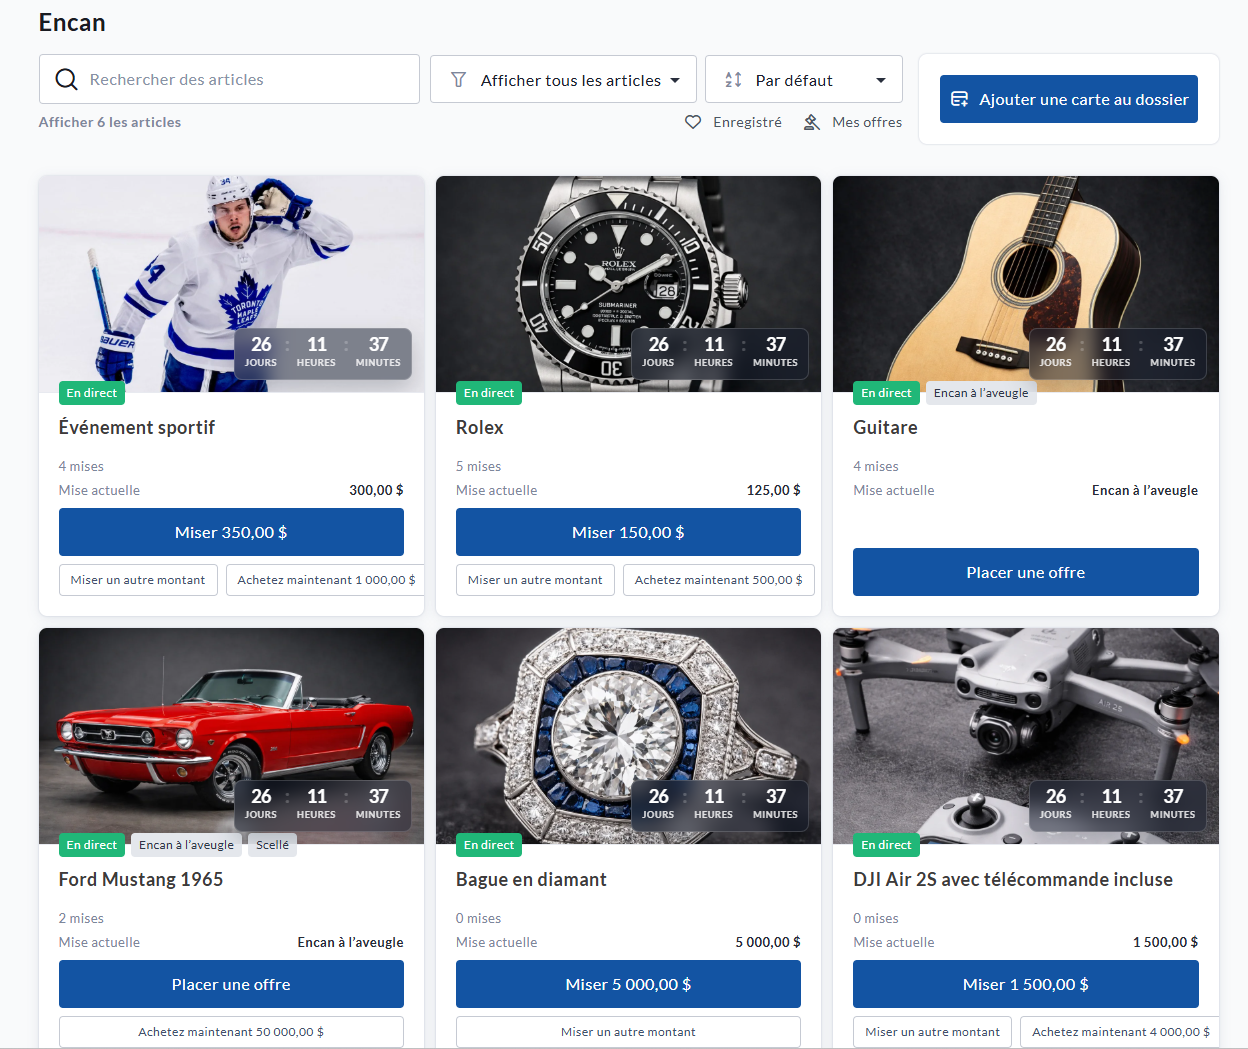Click Miser un autre montant for Événement sportif
1248x1049 pixels.
pyautogui.click(x=138, y=580)
